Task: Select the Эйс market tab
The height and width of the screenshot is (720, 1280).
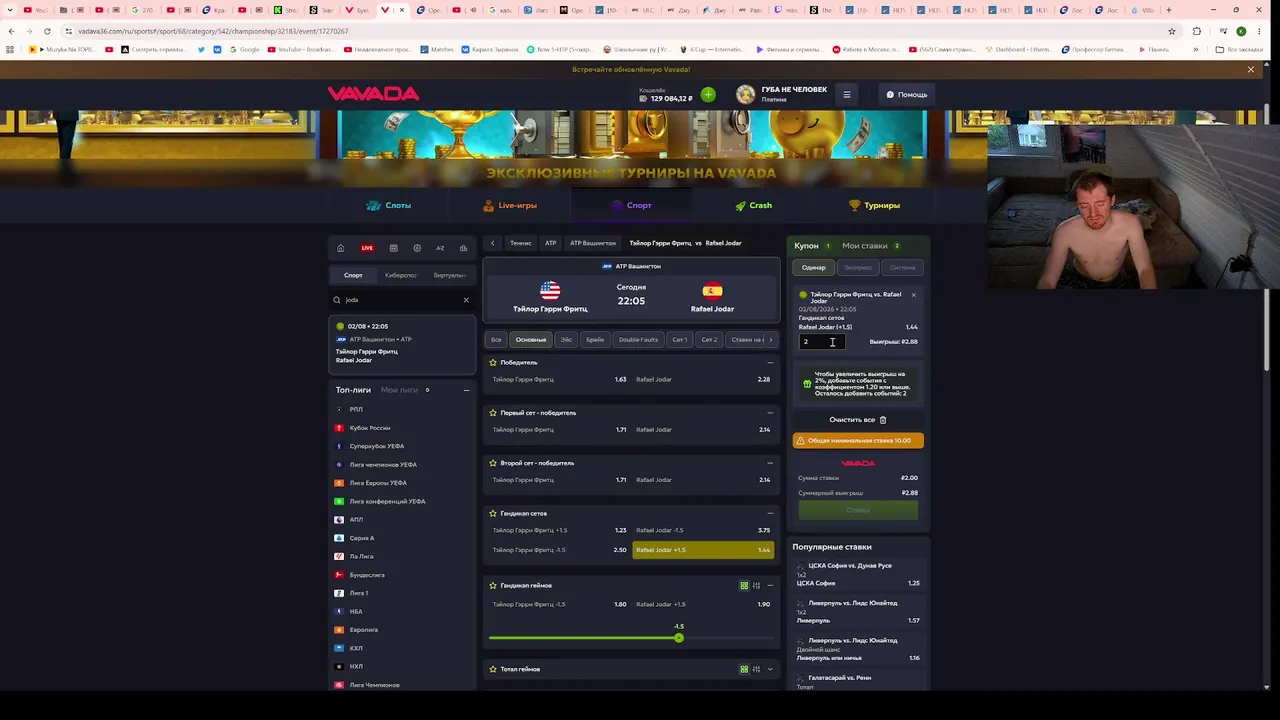Action: (x=566, y=340)
